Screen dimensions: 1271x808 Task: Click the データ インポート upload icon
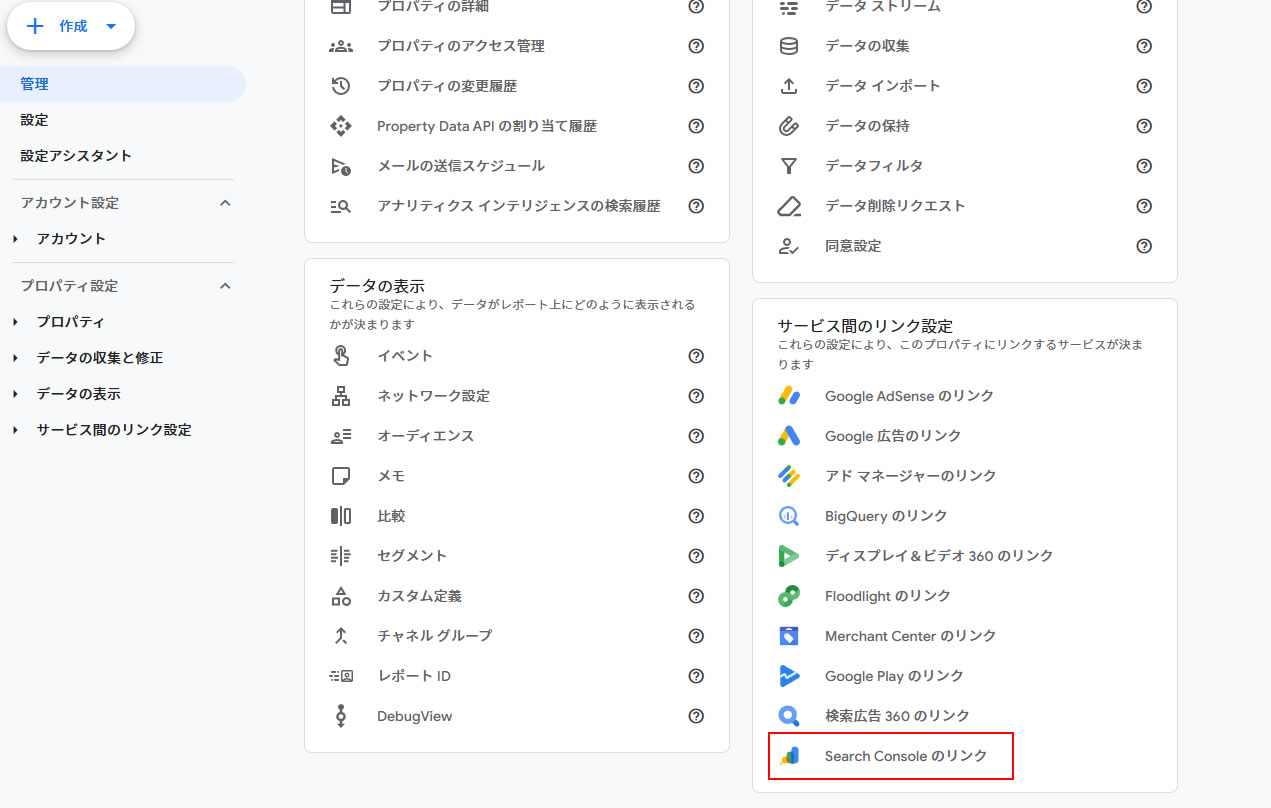click(x=789, y=86)
